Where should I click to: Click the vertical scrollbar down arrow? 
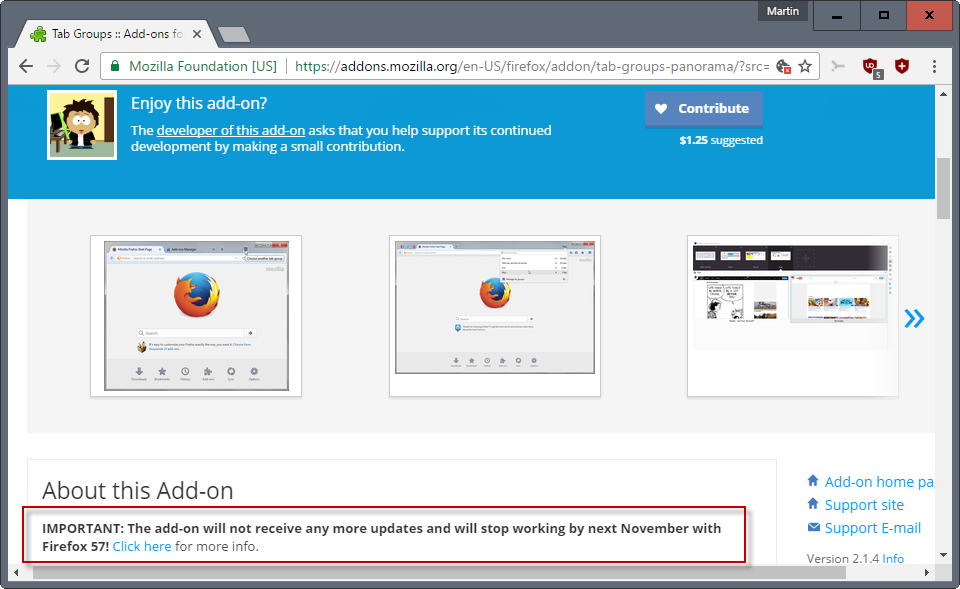(x=943, y=555)
